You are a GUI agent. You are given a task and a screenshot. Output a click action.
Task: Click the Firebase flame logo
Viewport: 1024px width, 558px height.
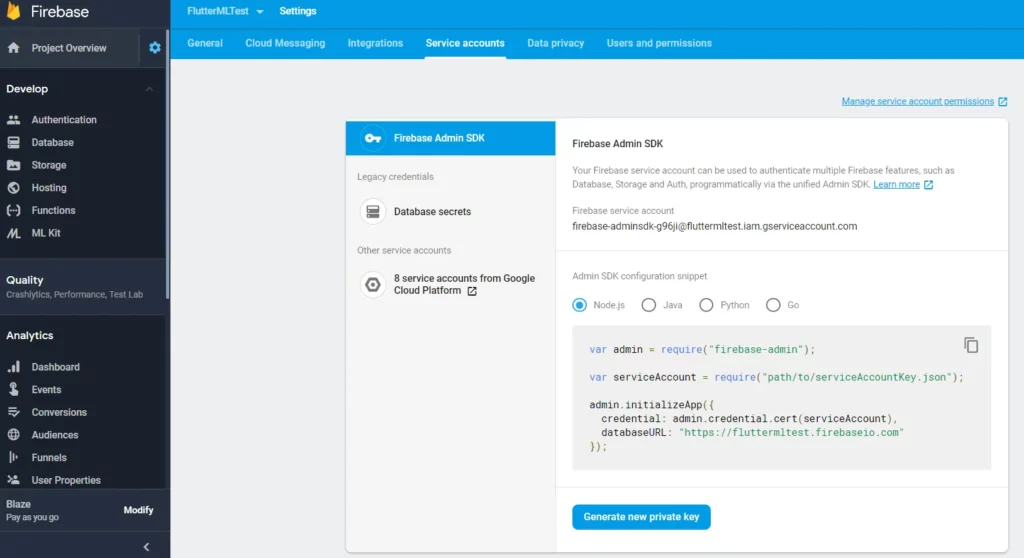coord(14,10)
